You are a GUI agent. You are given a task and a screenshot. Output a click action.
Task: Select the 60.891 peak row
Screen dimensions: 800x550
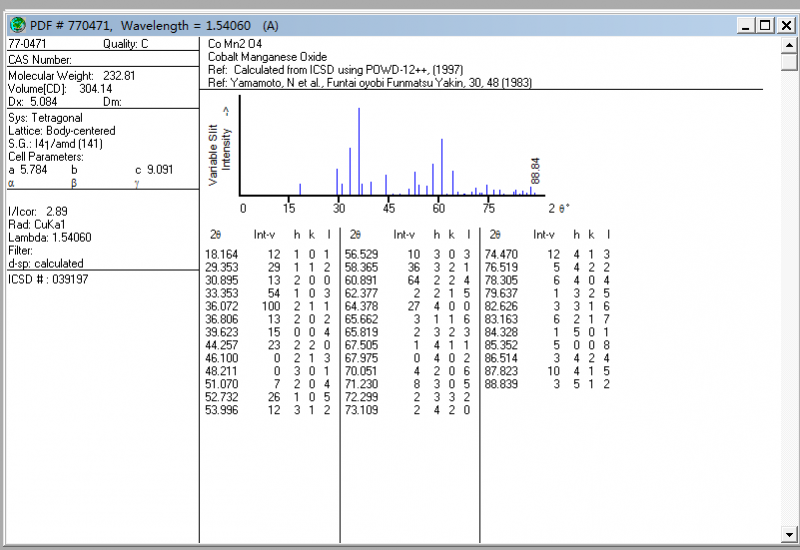(x=408, y=280)
